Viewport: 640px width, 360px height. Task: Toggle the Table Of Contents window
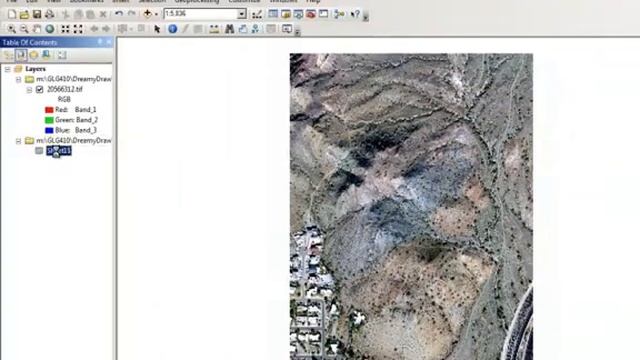[x=273, y=14]
